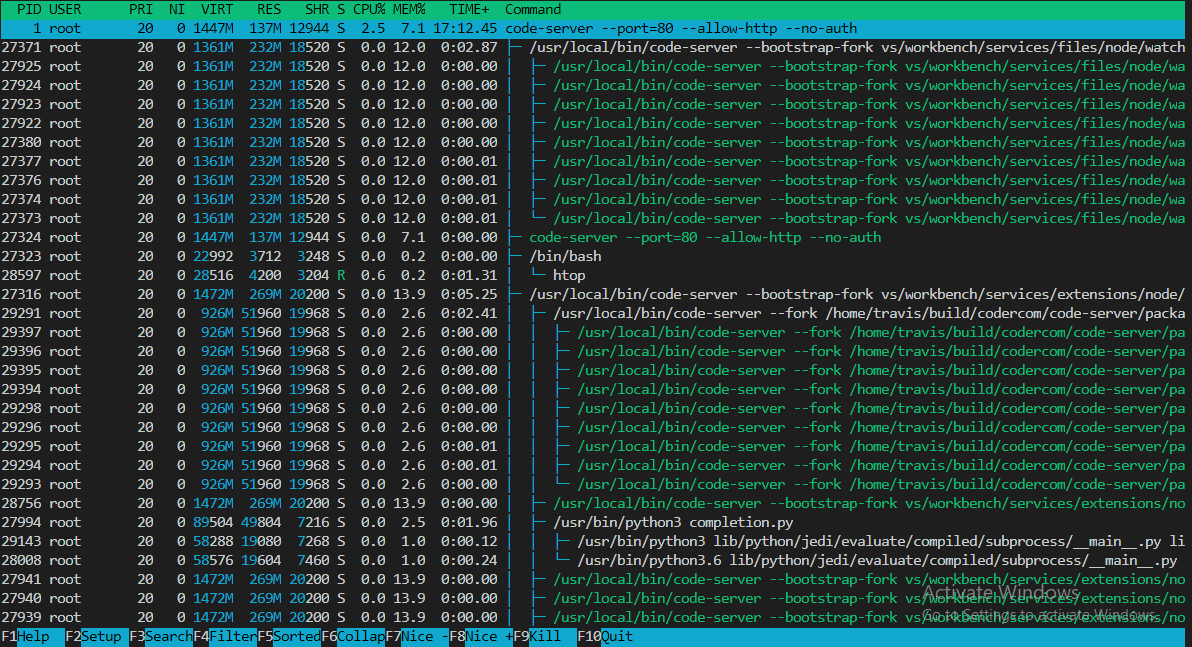
Task: Sort by the CPU% column header
Action: (x=369, y=9)
